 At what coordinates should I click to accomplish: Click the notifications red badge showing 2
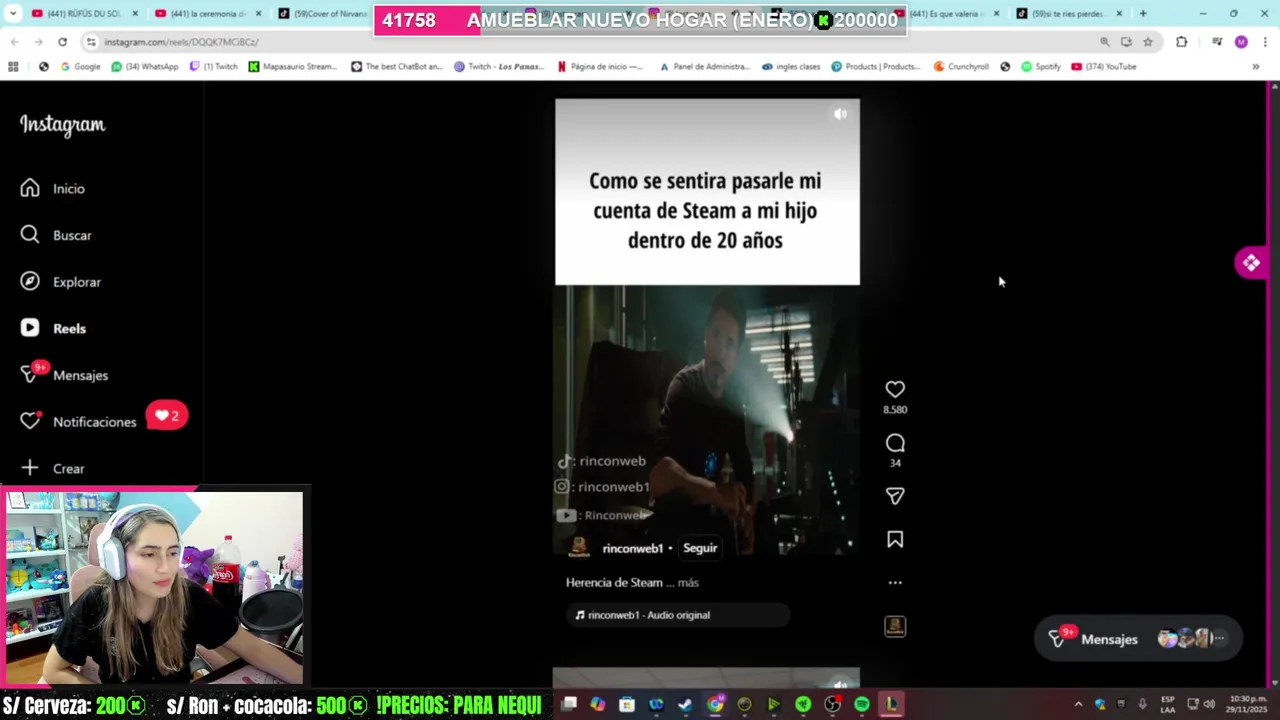[167, 416]
